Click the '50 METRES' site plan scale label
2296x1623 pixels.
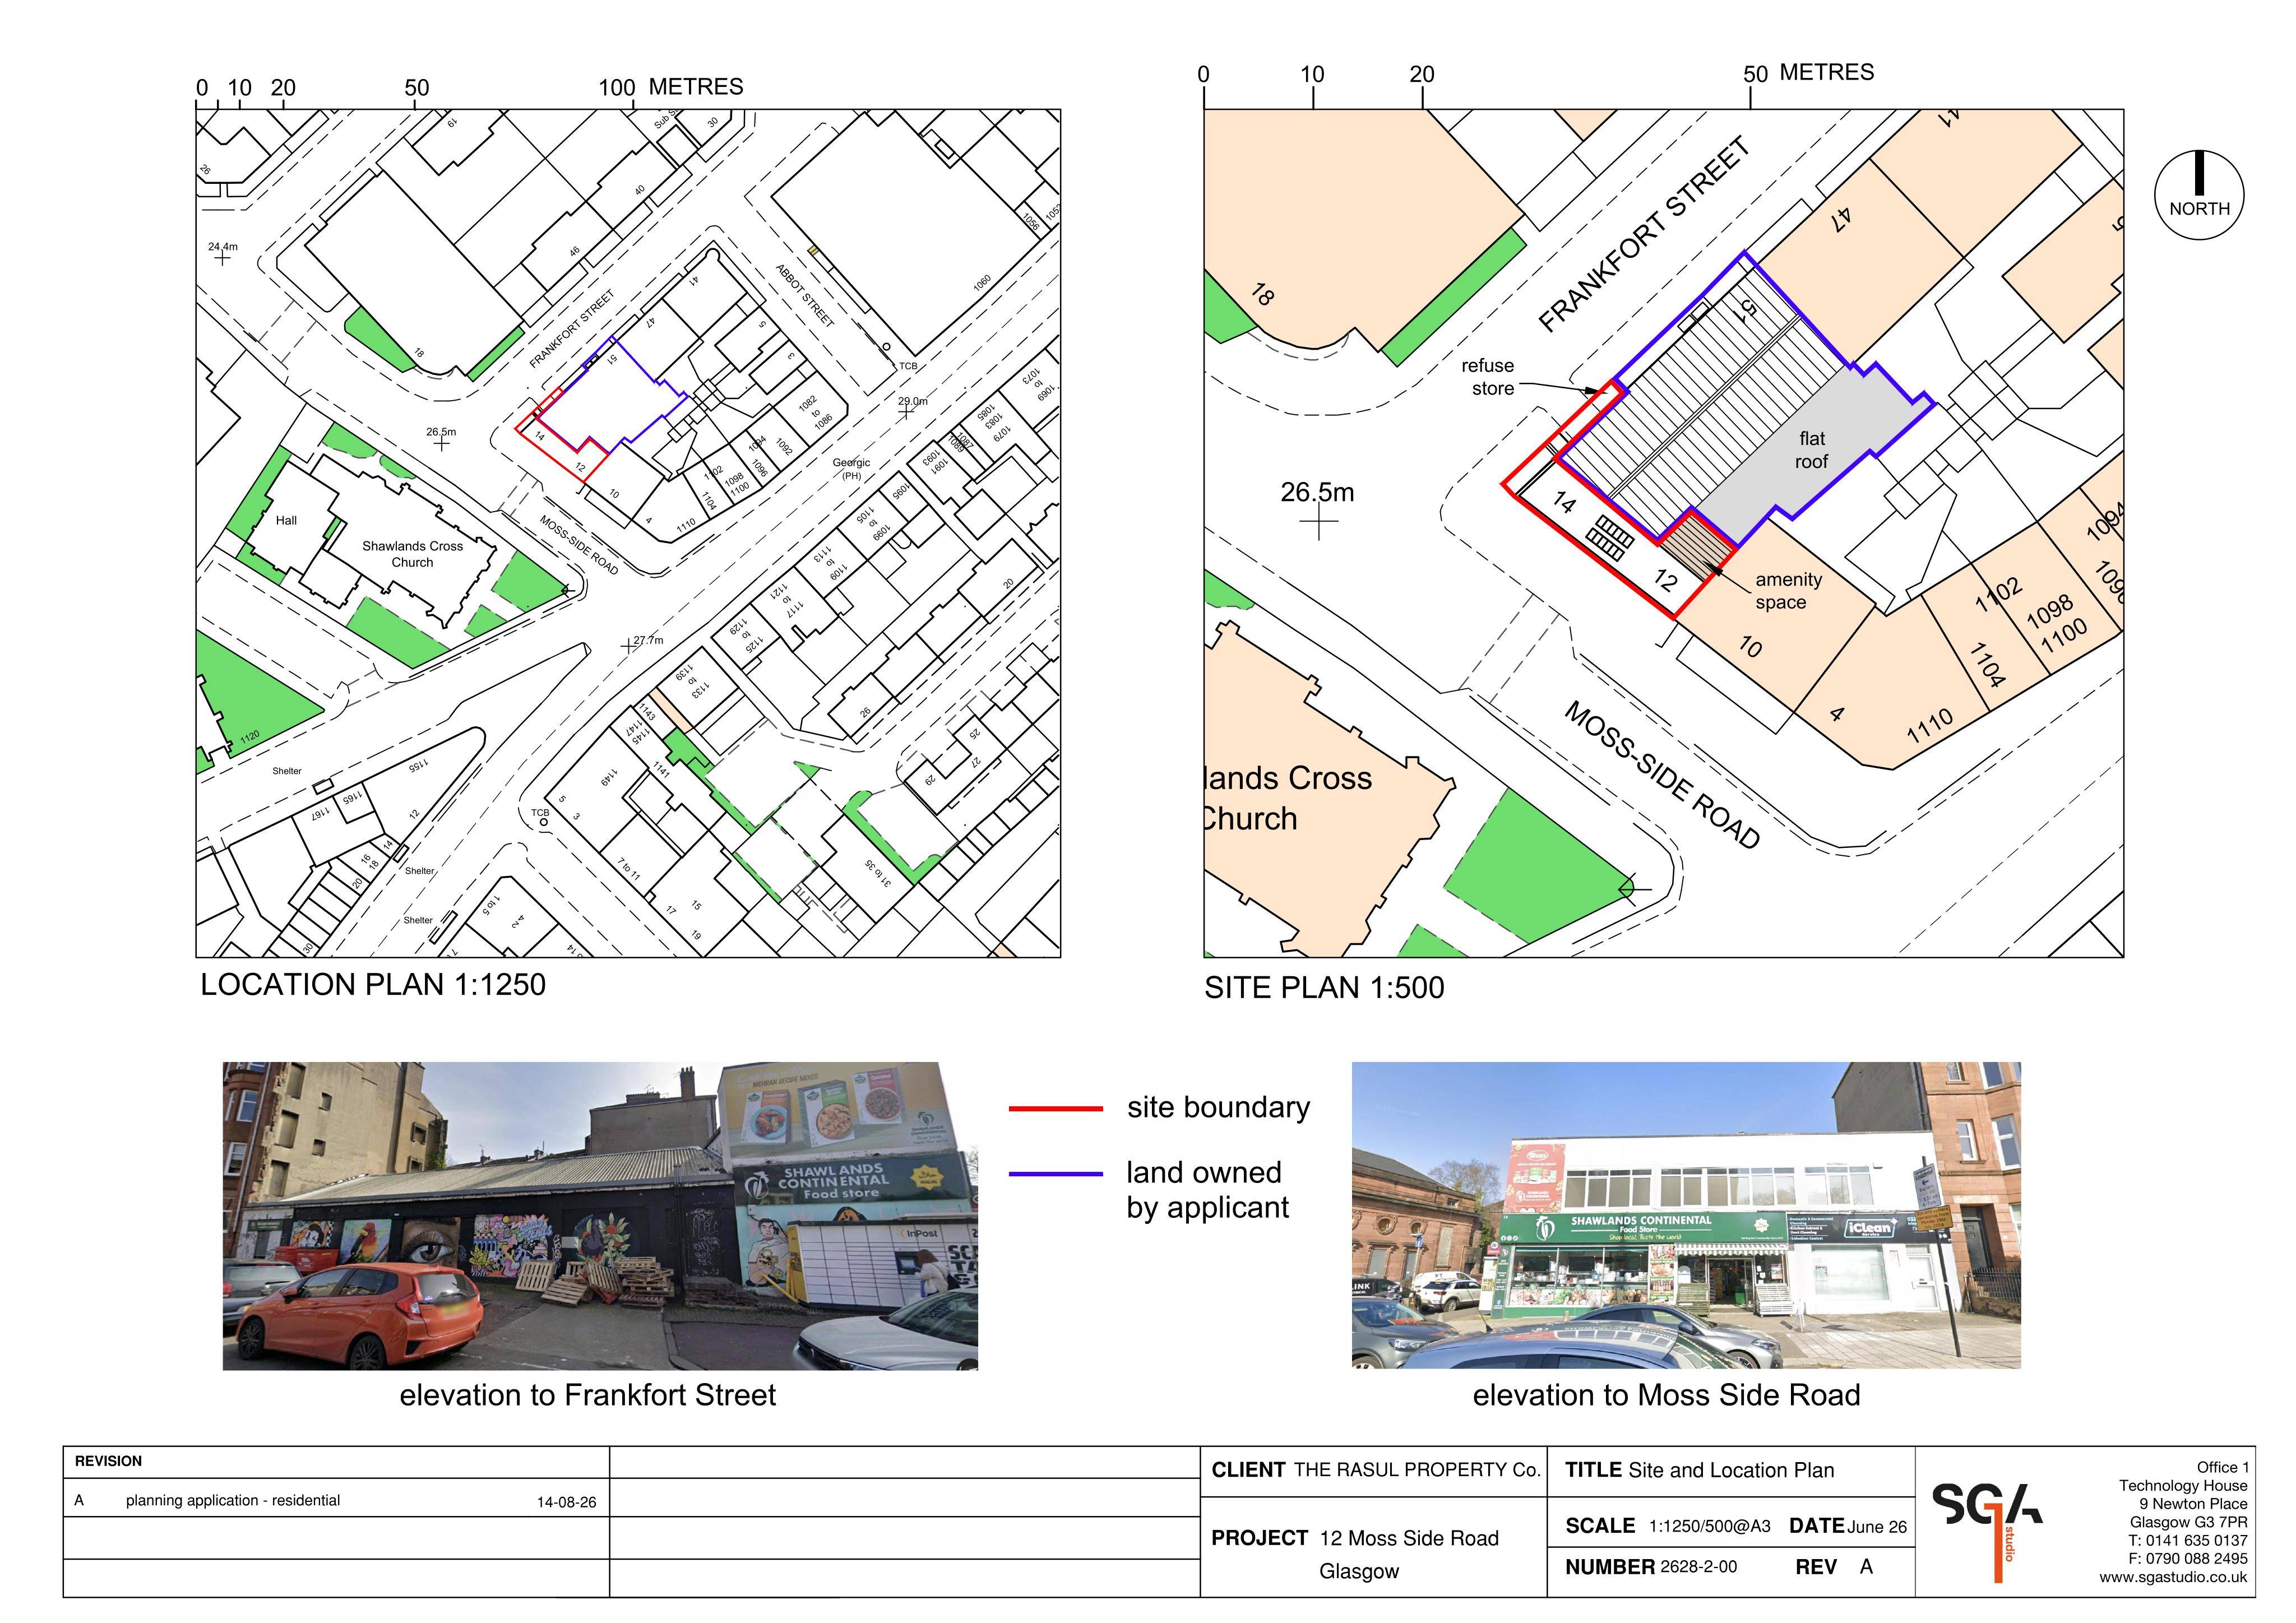click(x=1808, y=73)
